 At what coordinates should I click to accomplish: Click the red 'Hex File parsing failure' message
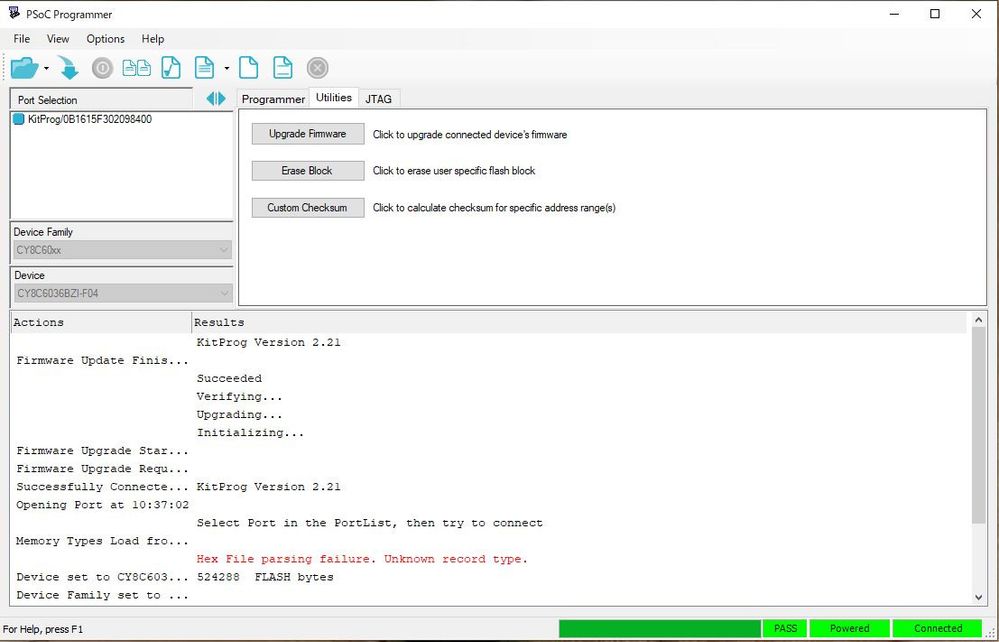(x=362, y=559)
